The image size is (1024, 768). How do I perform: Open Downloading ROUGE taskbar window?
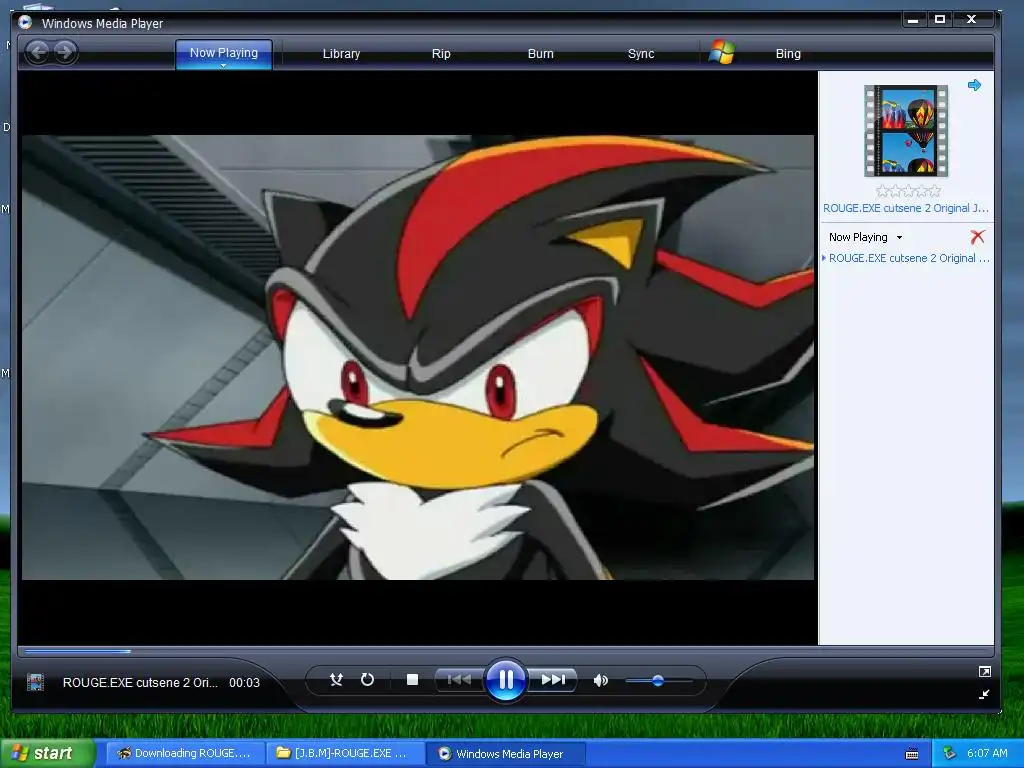(185, 753)
